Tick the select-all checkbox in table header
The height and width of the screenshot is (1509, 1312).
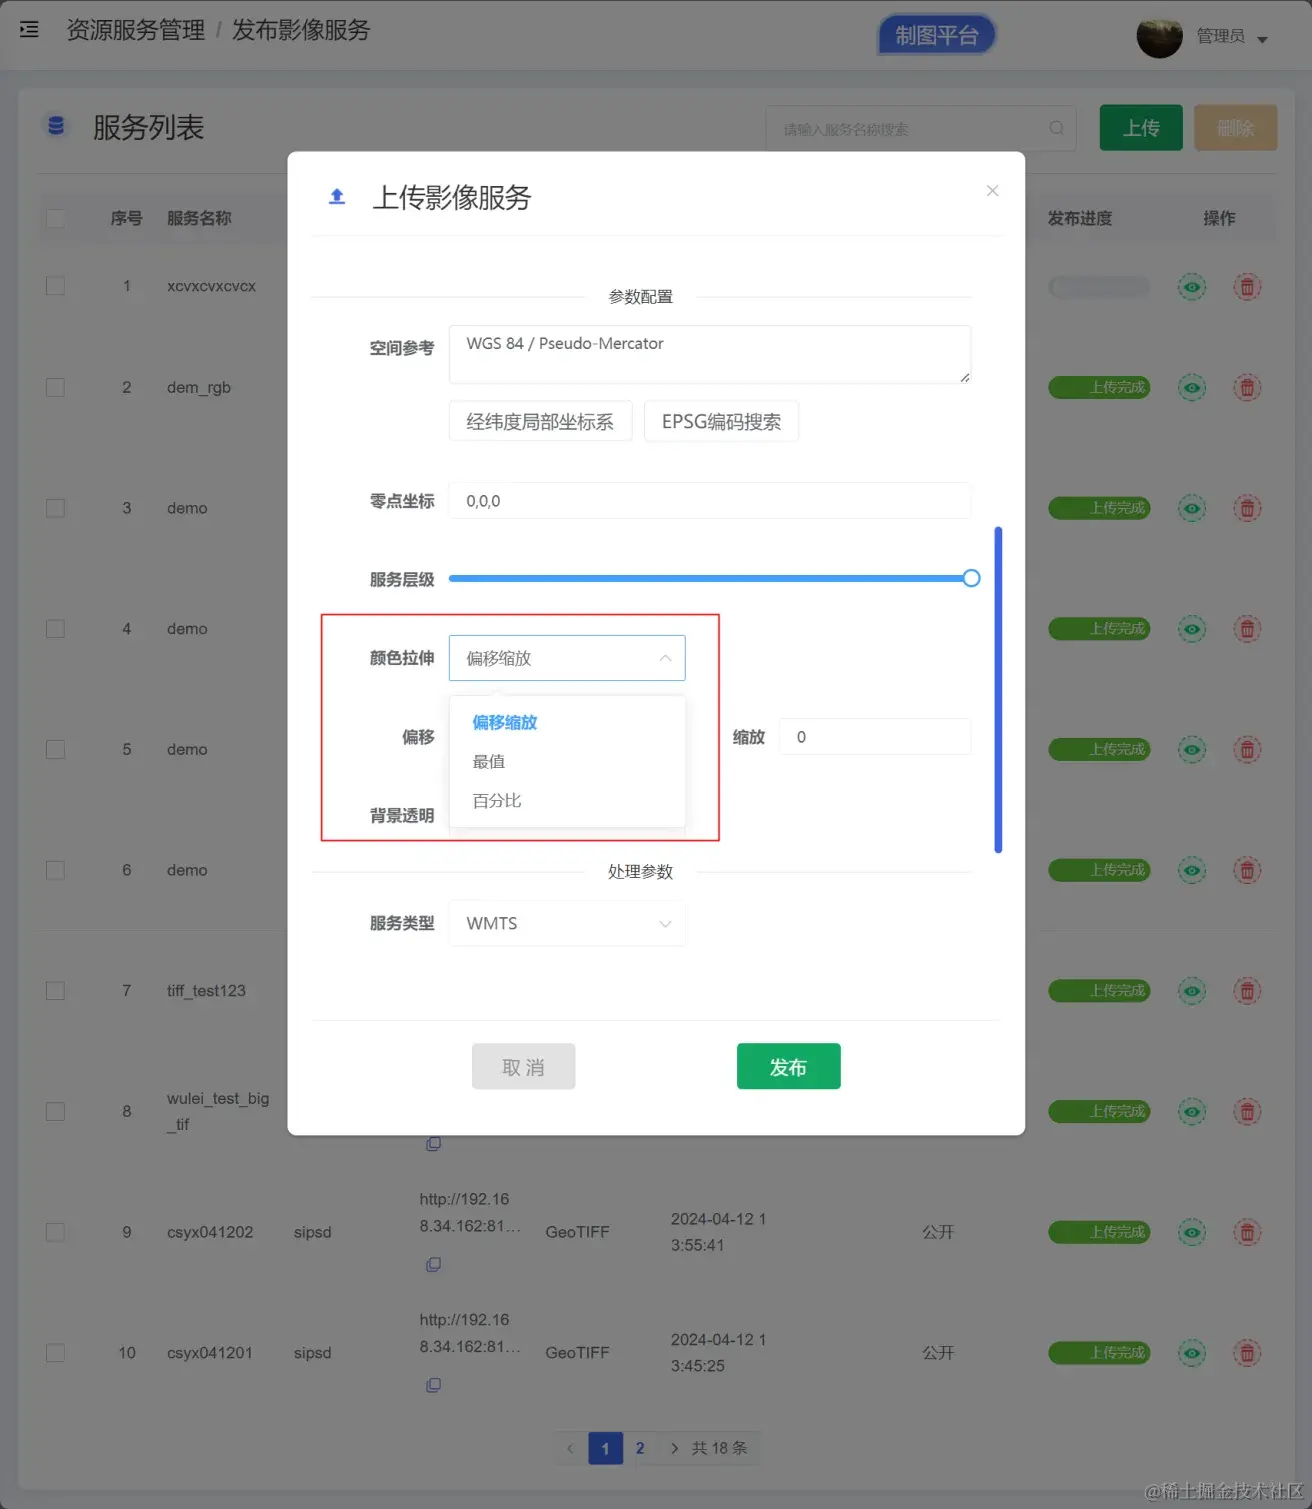point(55,218)
